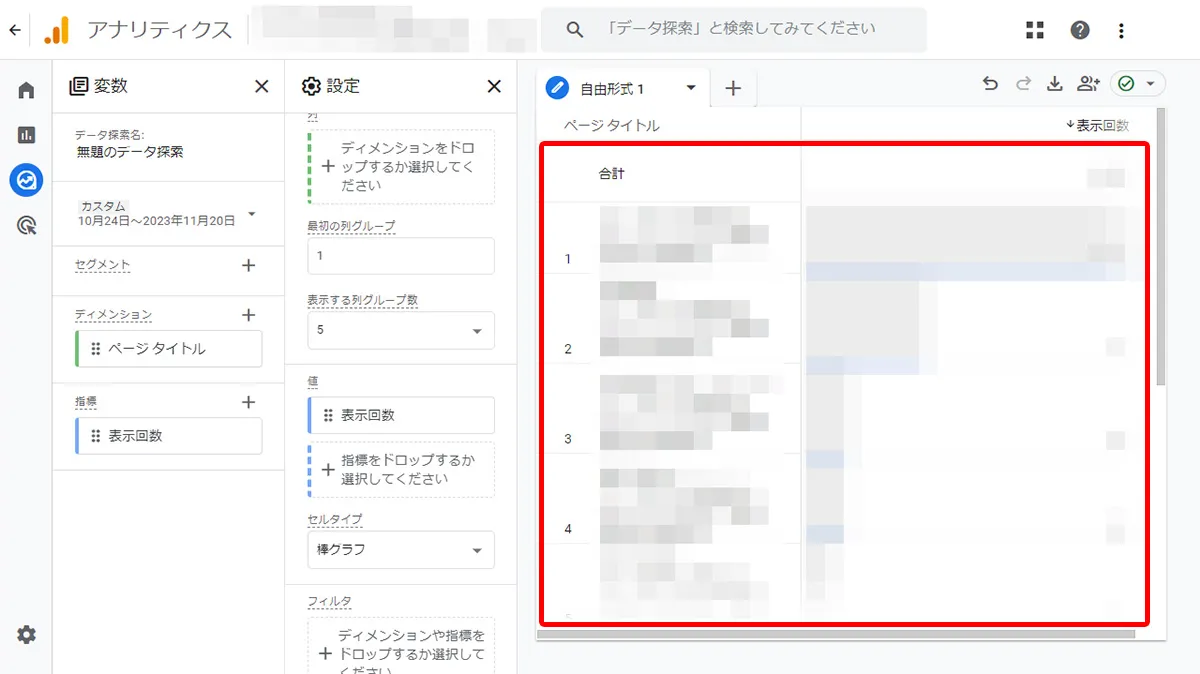The height and width of the screenshot is (674, 1200).
Task: Open the Explore section in left navigation
Action: [x=25, y=180]
